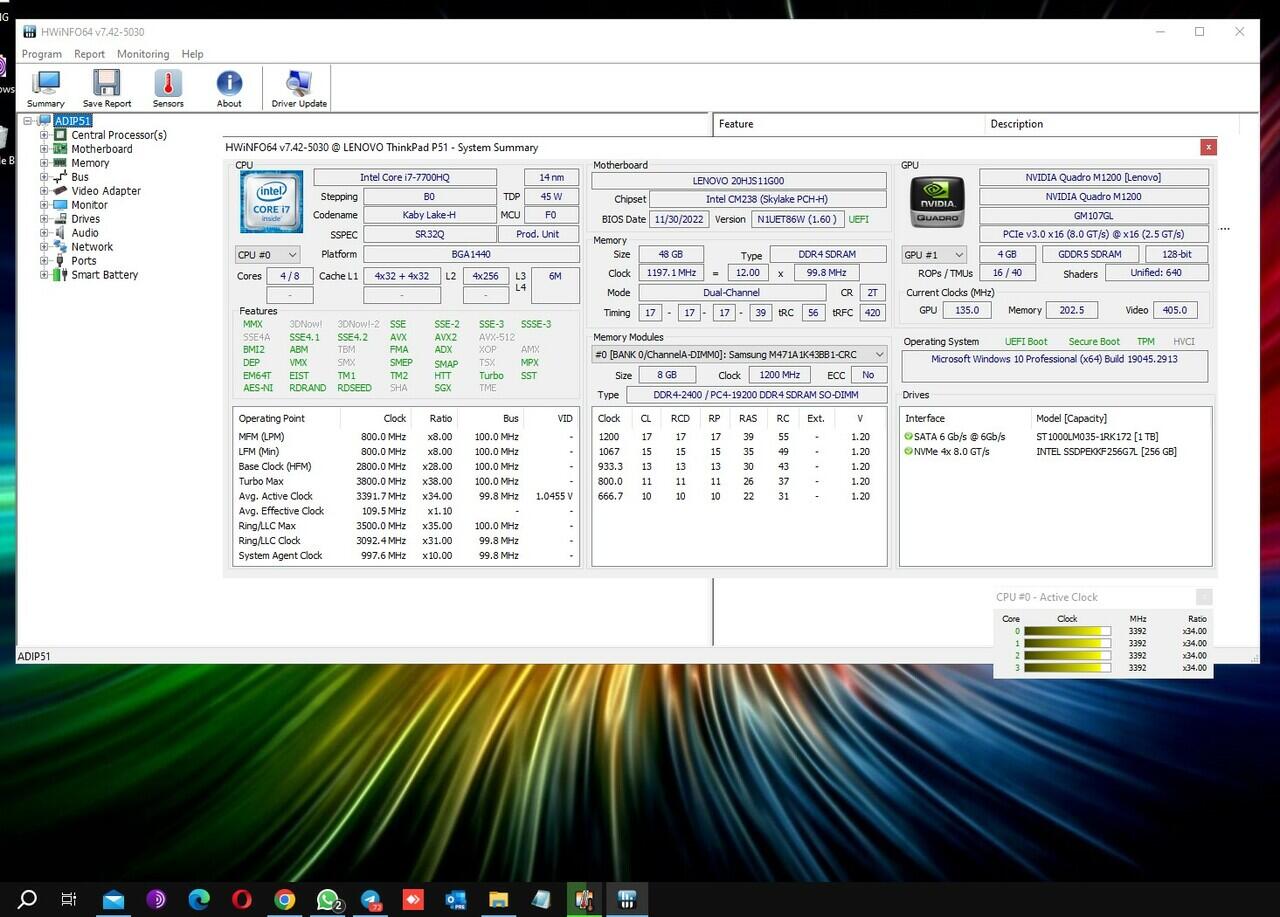Expand the Ports tree node

(x=44, y=261)
